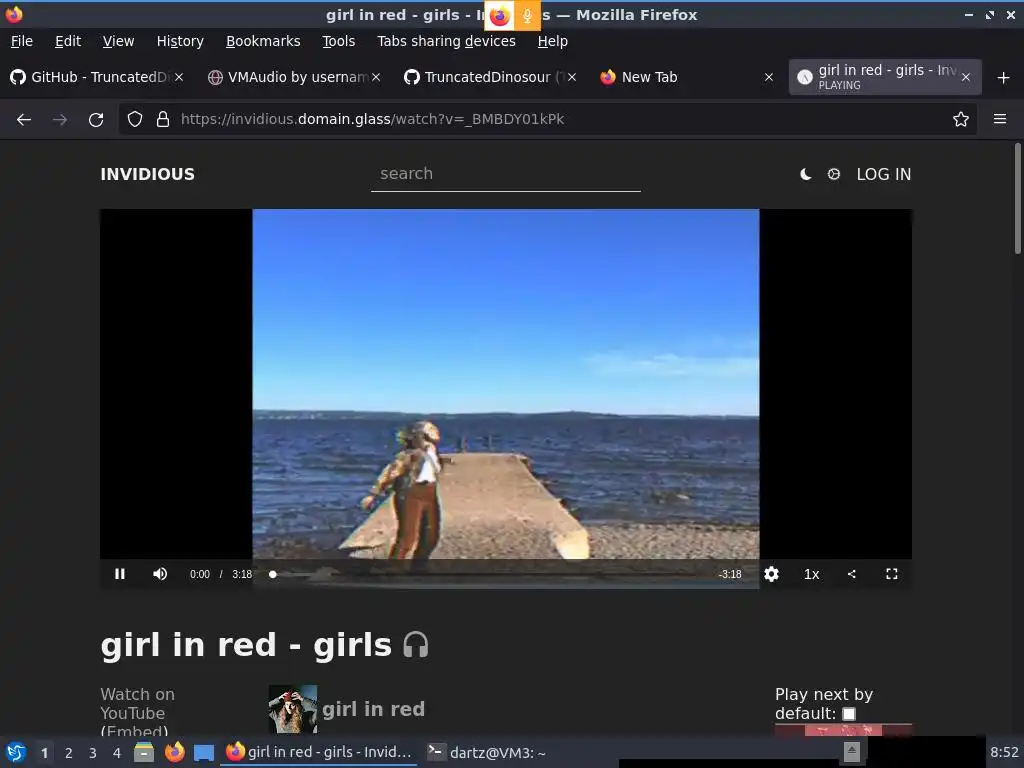Focus the Invidious search field
The width and height of the screenshot is (1024, 768).
click(x=505, y=174)
